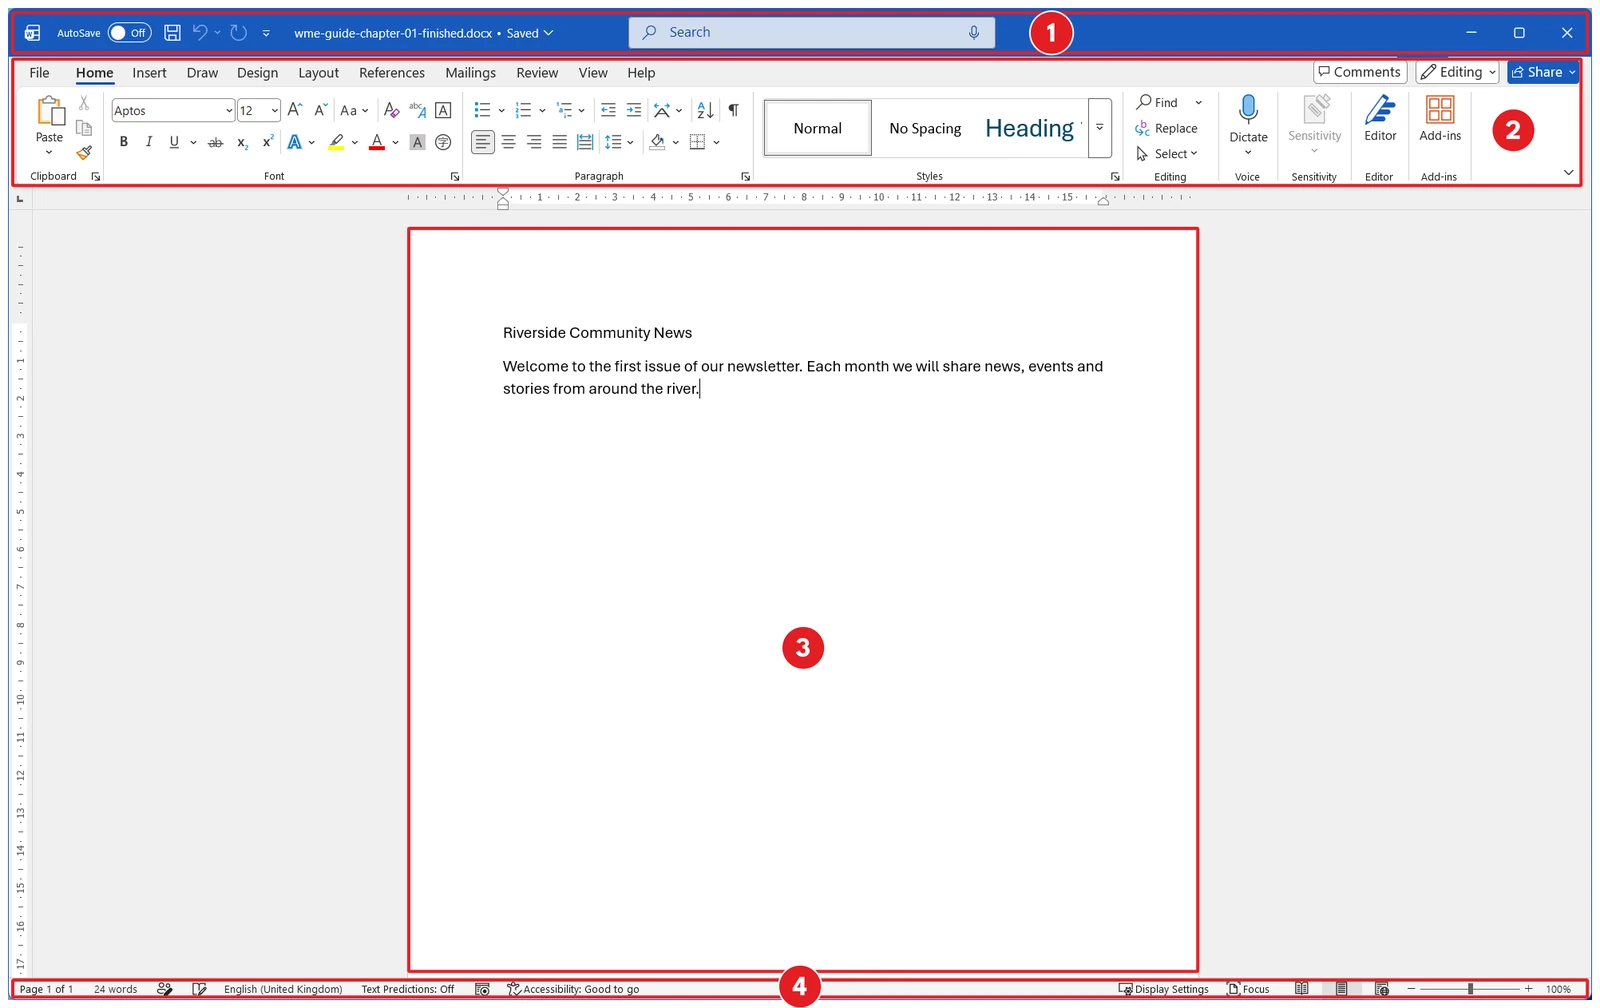Decrease paragraph indent
The height and width of the screenshot is (1008, 1600).
tap(608, 110)
